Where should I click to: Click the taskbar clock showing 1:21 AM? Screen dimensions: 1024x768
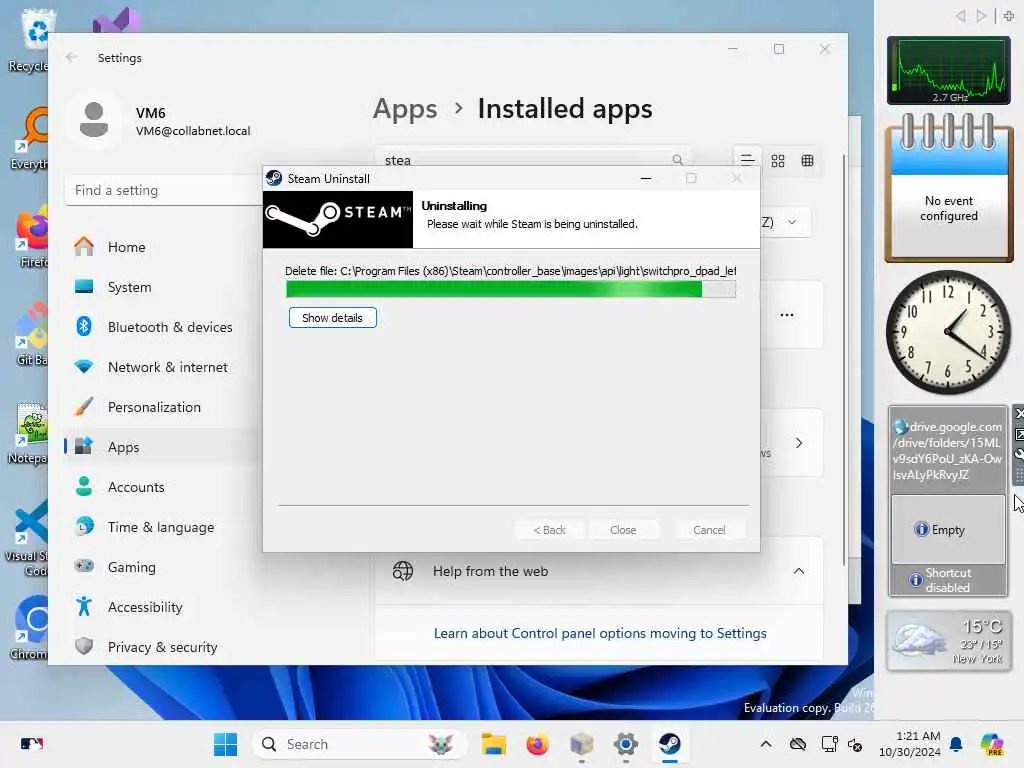(910, 744)
